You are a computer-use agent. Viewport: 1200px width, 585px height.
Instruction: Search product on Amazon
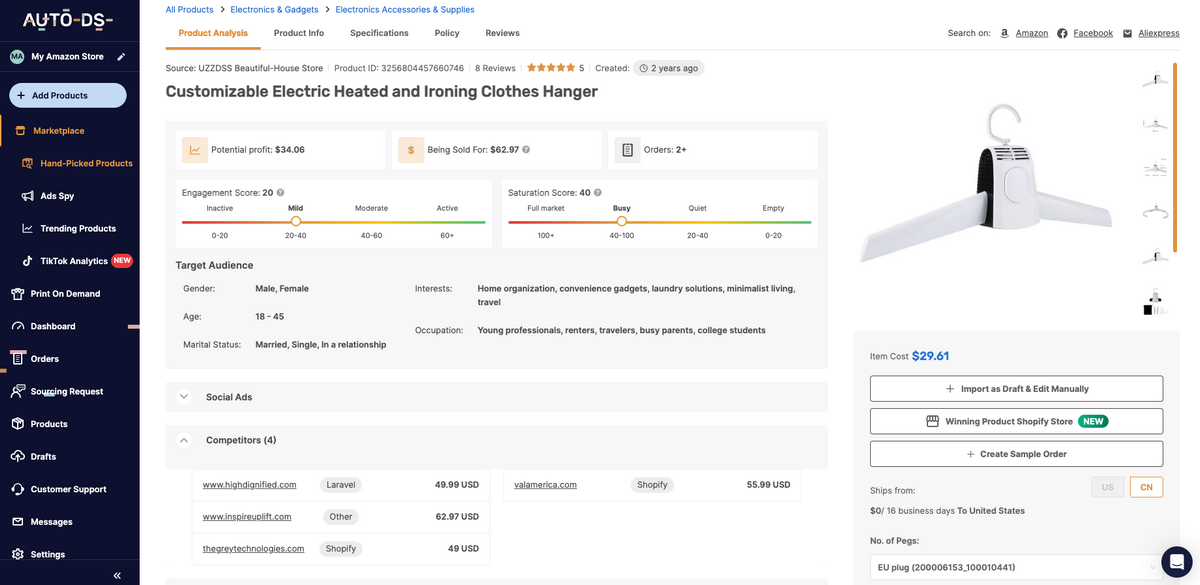1032,33
